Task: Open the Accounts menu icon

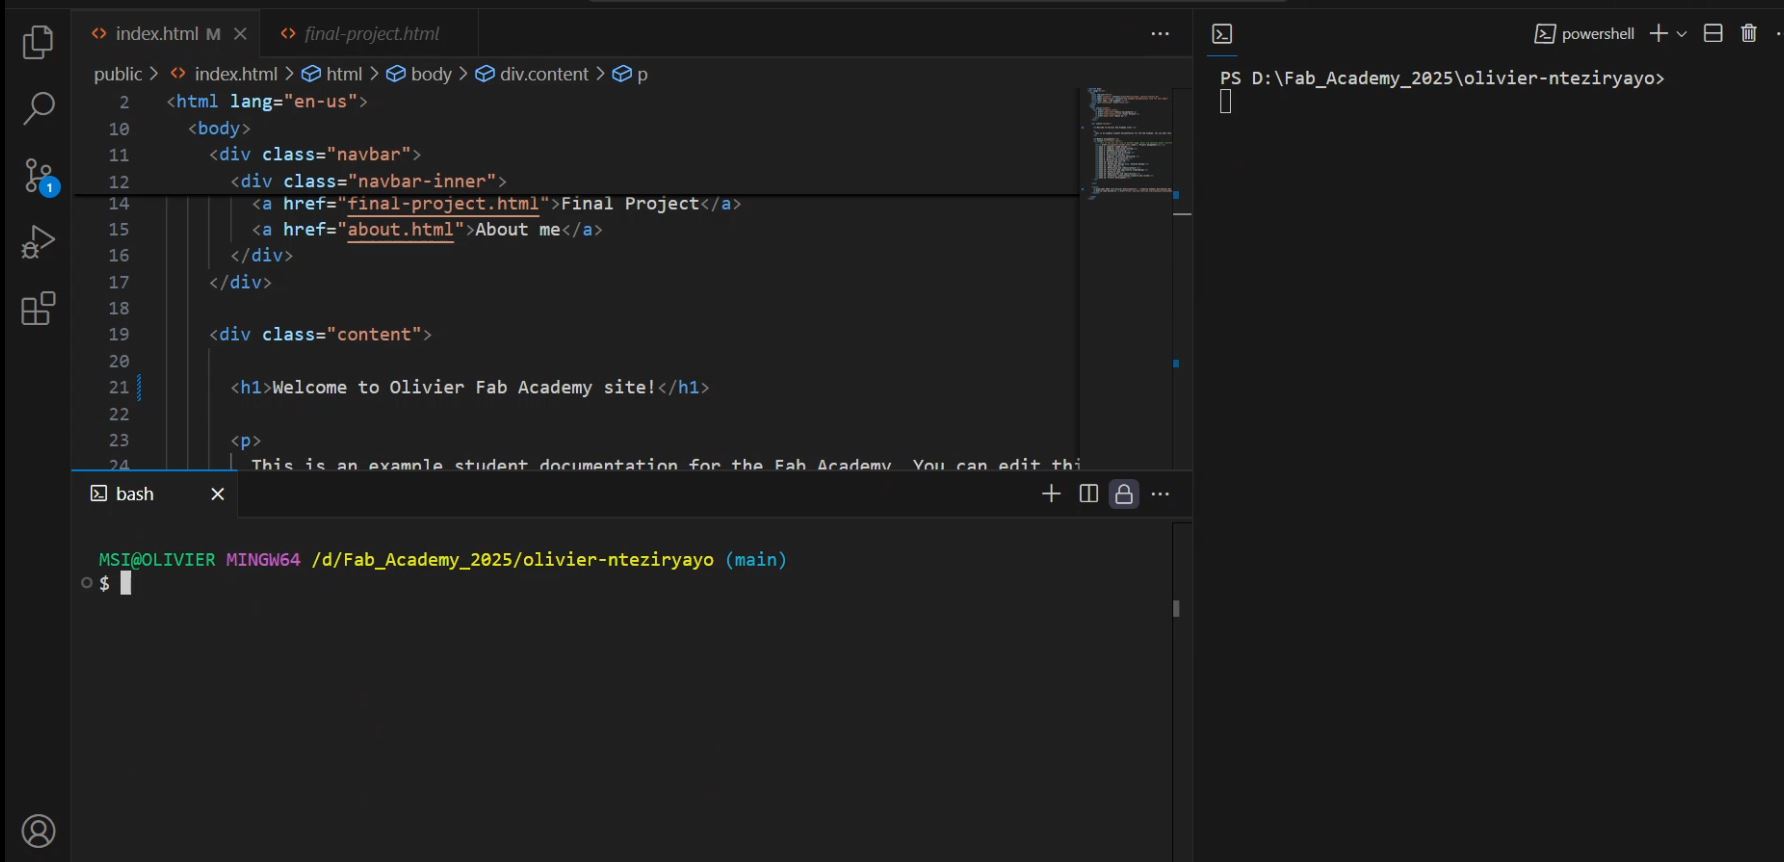Action: [x=38, y=831]
